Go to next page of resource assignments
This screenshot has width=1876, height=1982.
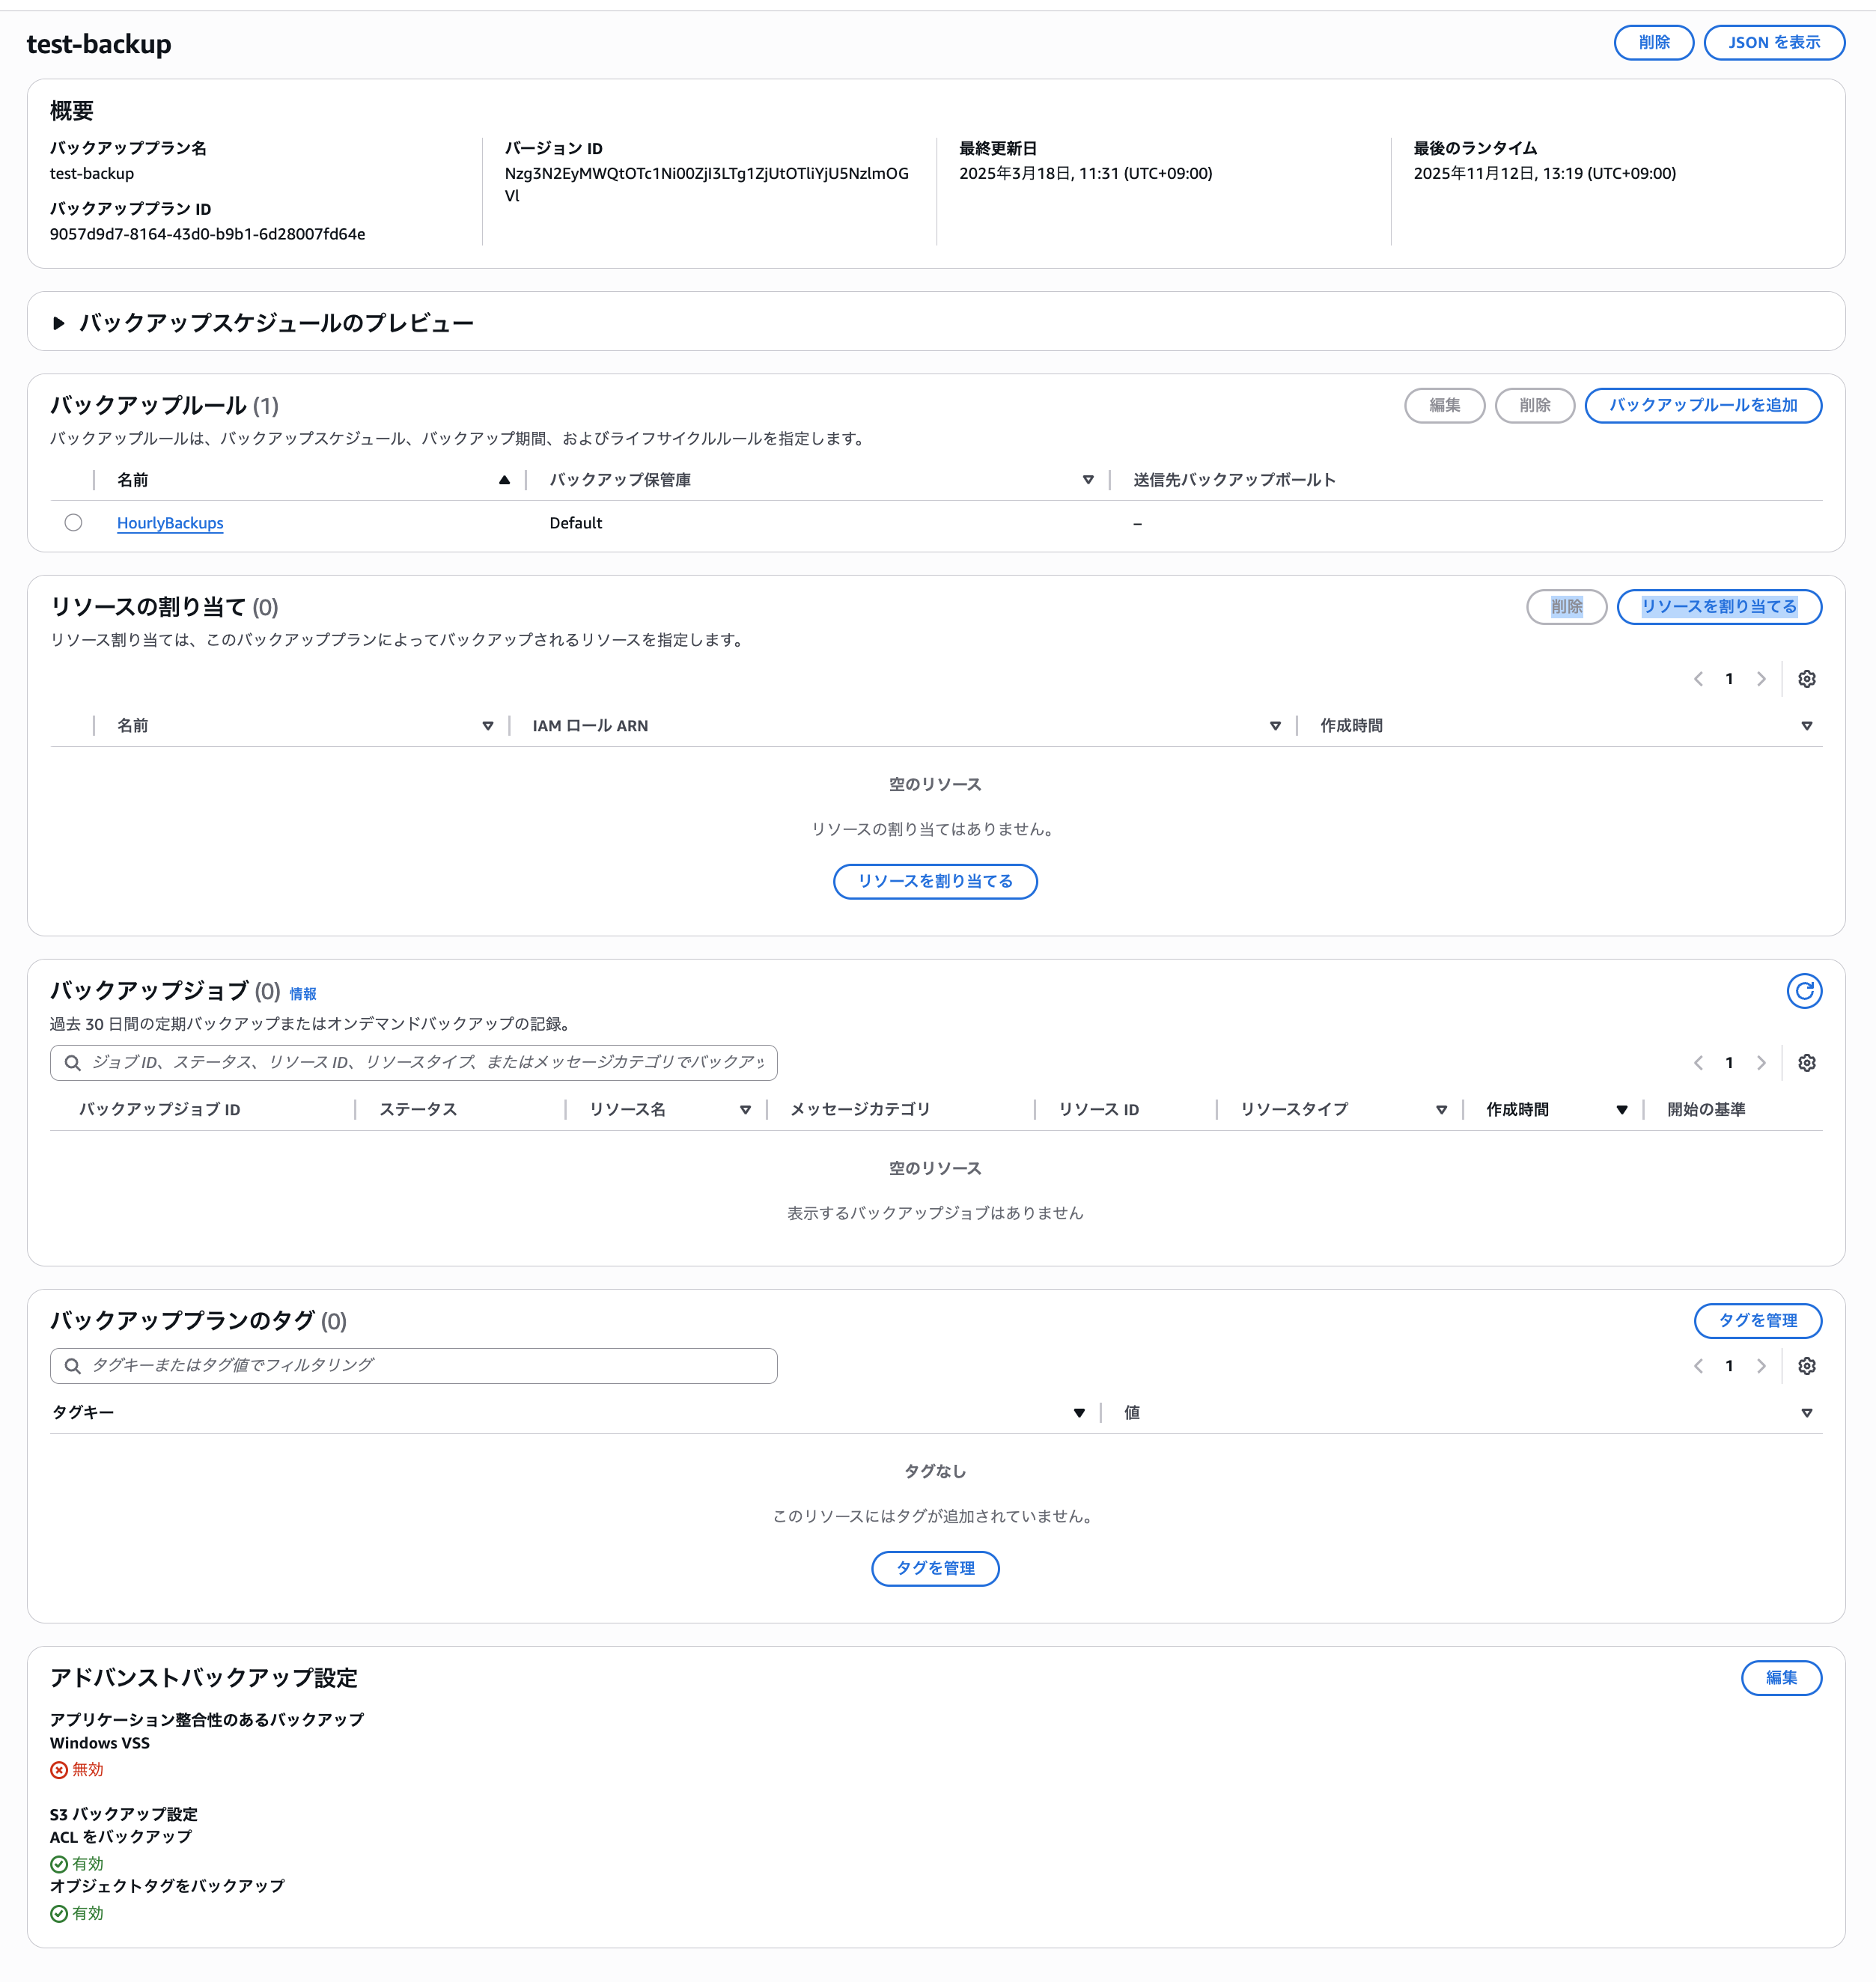pyautogui.click(x=1761, y=679)
